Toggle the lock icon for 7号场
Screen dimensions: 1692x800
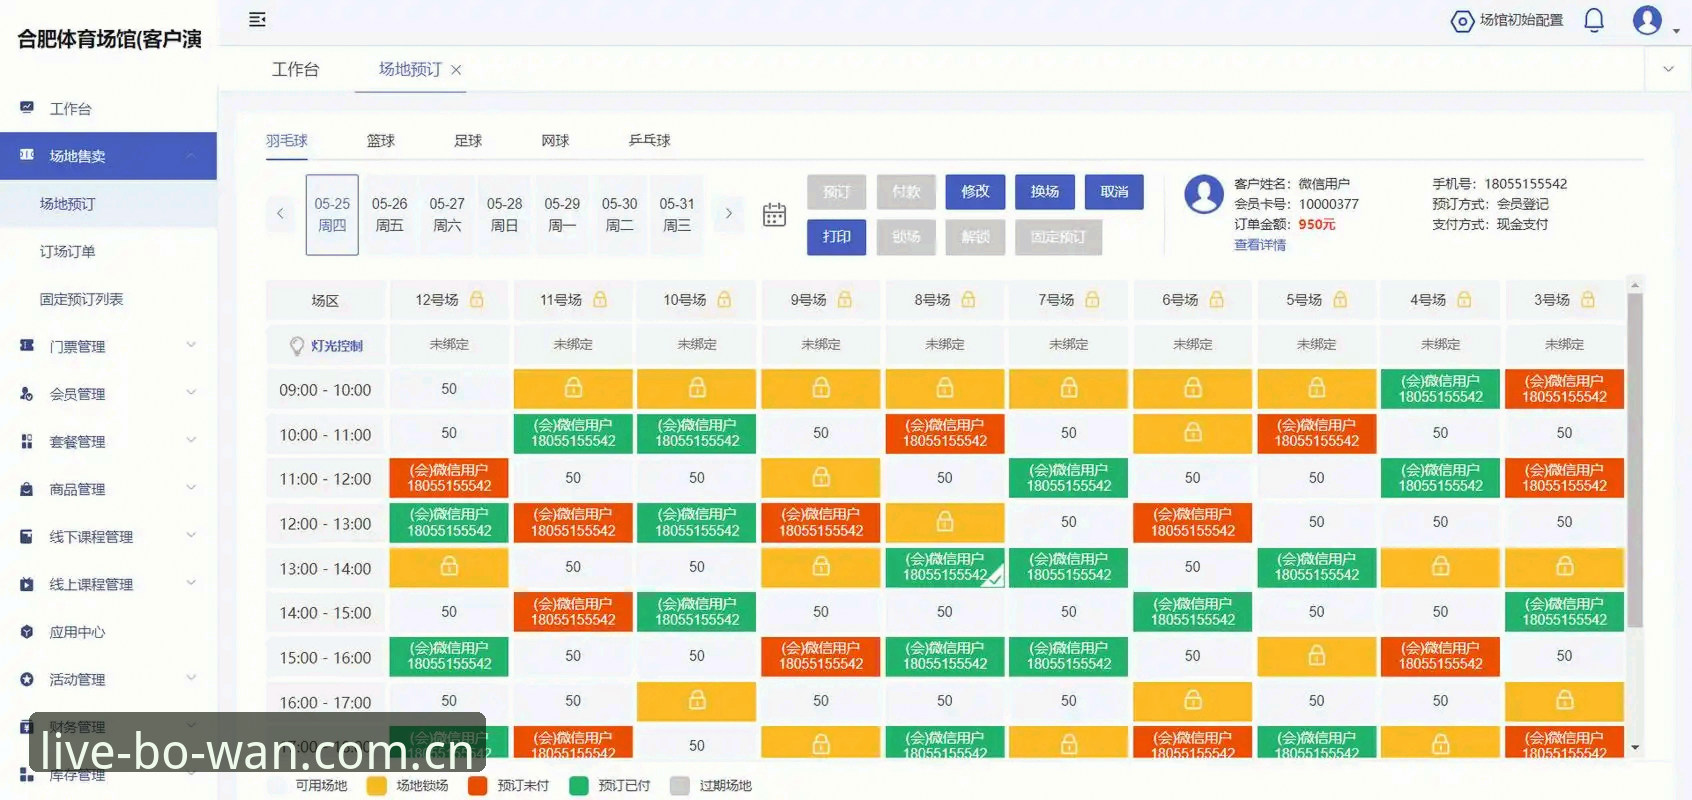1092,300
